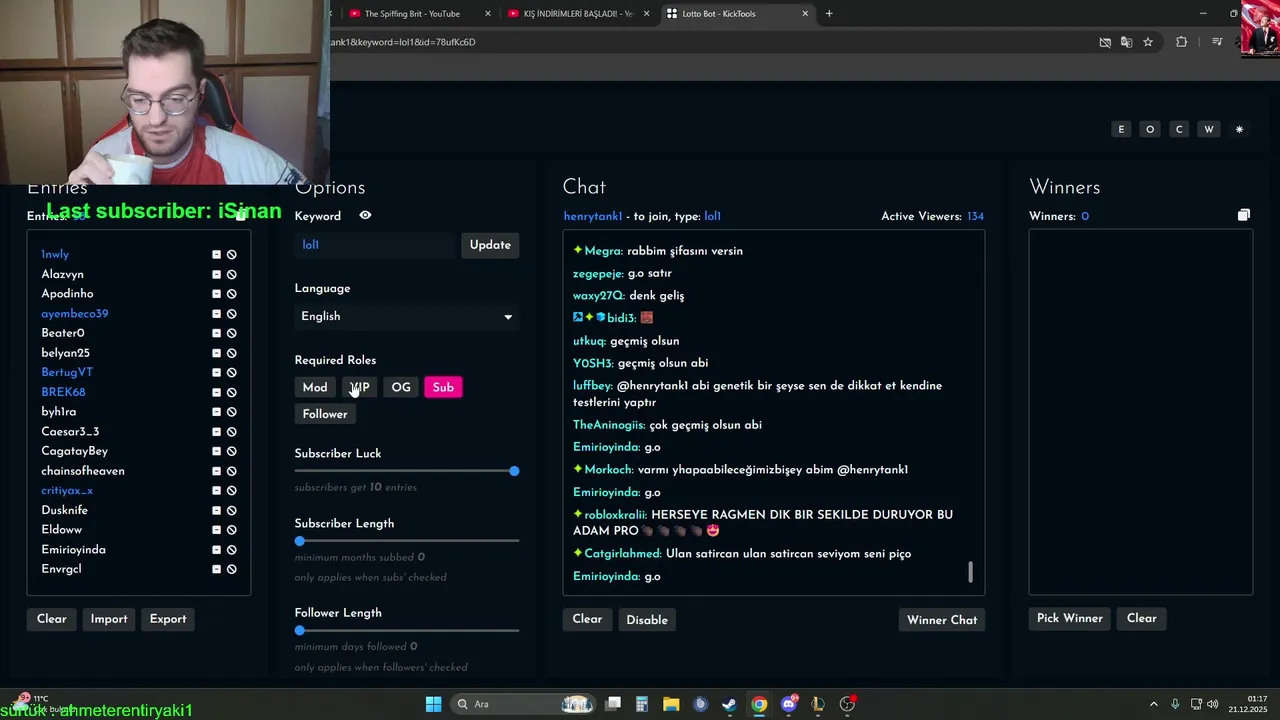This screenshot has height=720, width=1280.
Task: Close The Spiffing Brit YouTube tab
Action: (x=488, y=14)
